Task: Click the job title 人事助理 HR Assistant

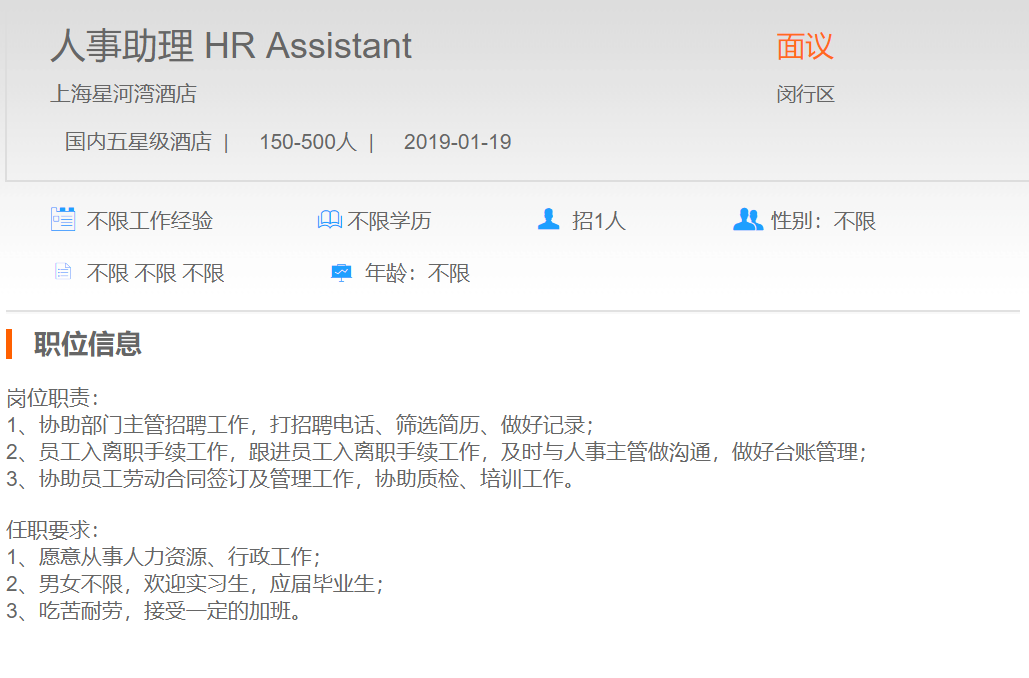Action: (x=231, y=46)
